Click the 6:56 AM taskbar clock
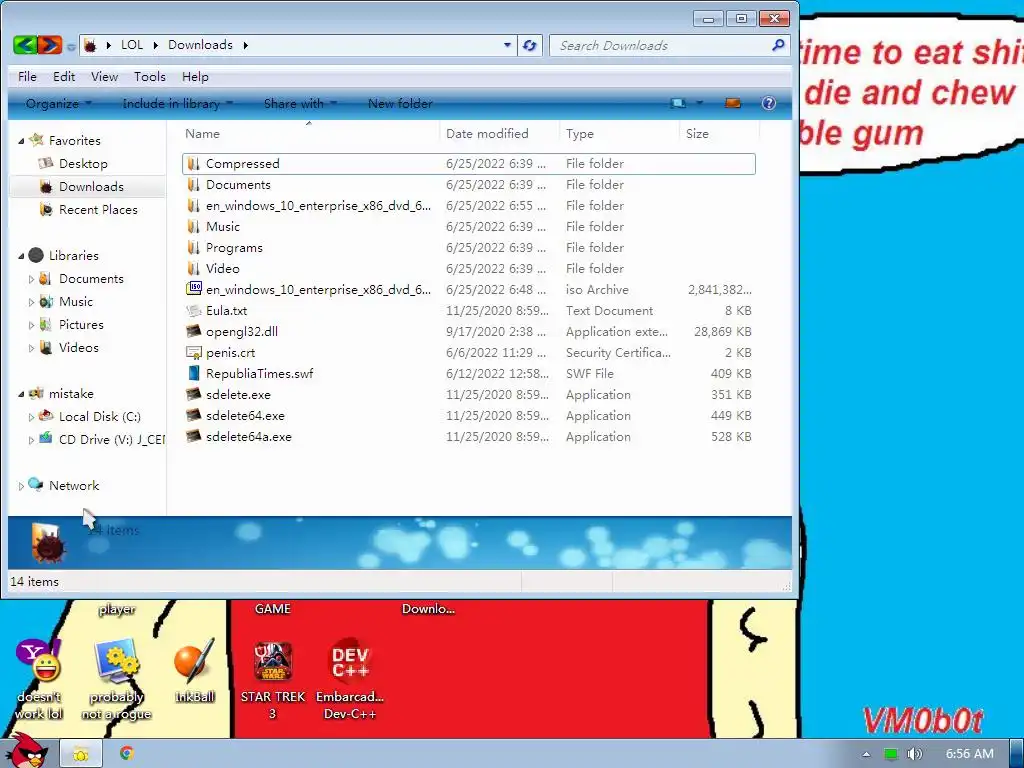 tap(969, 754)
